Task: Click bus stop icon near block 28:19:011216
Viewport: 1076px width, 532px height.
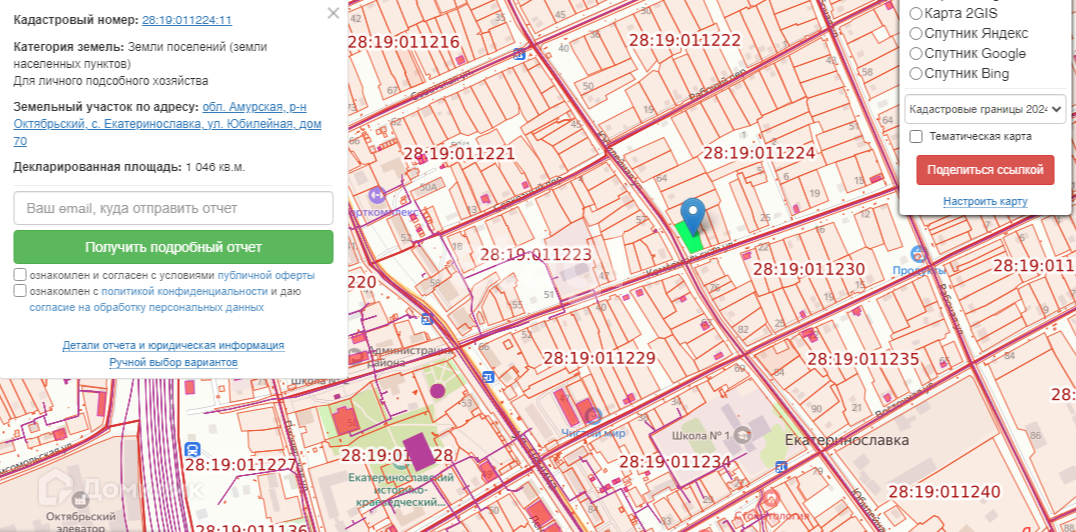Action: click(x=520, y=53)
